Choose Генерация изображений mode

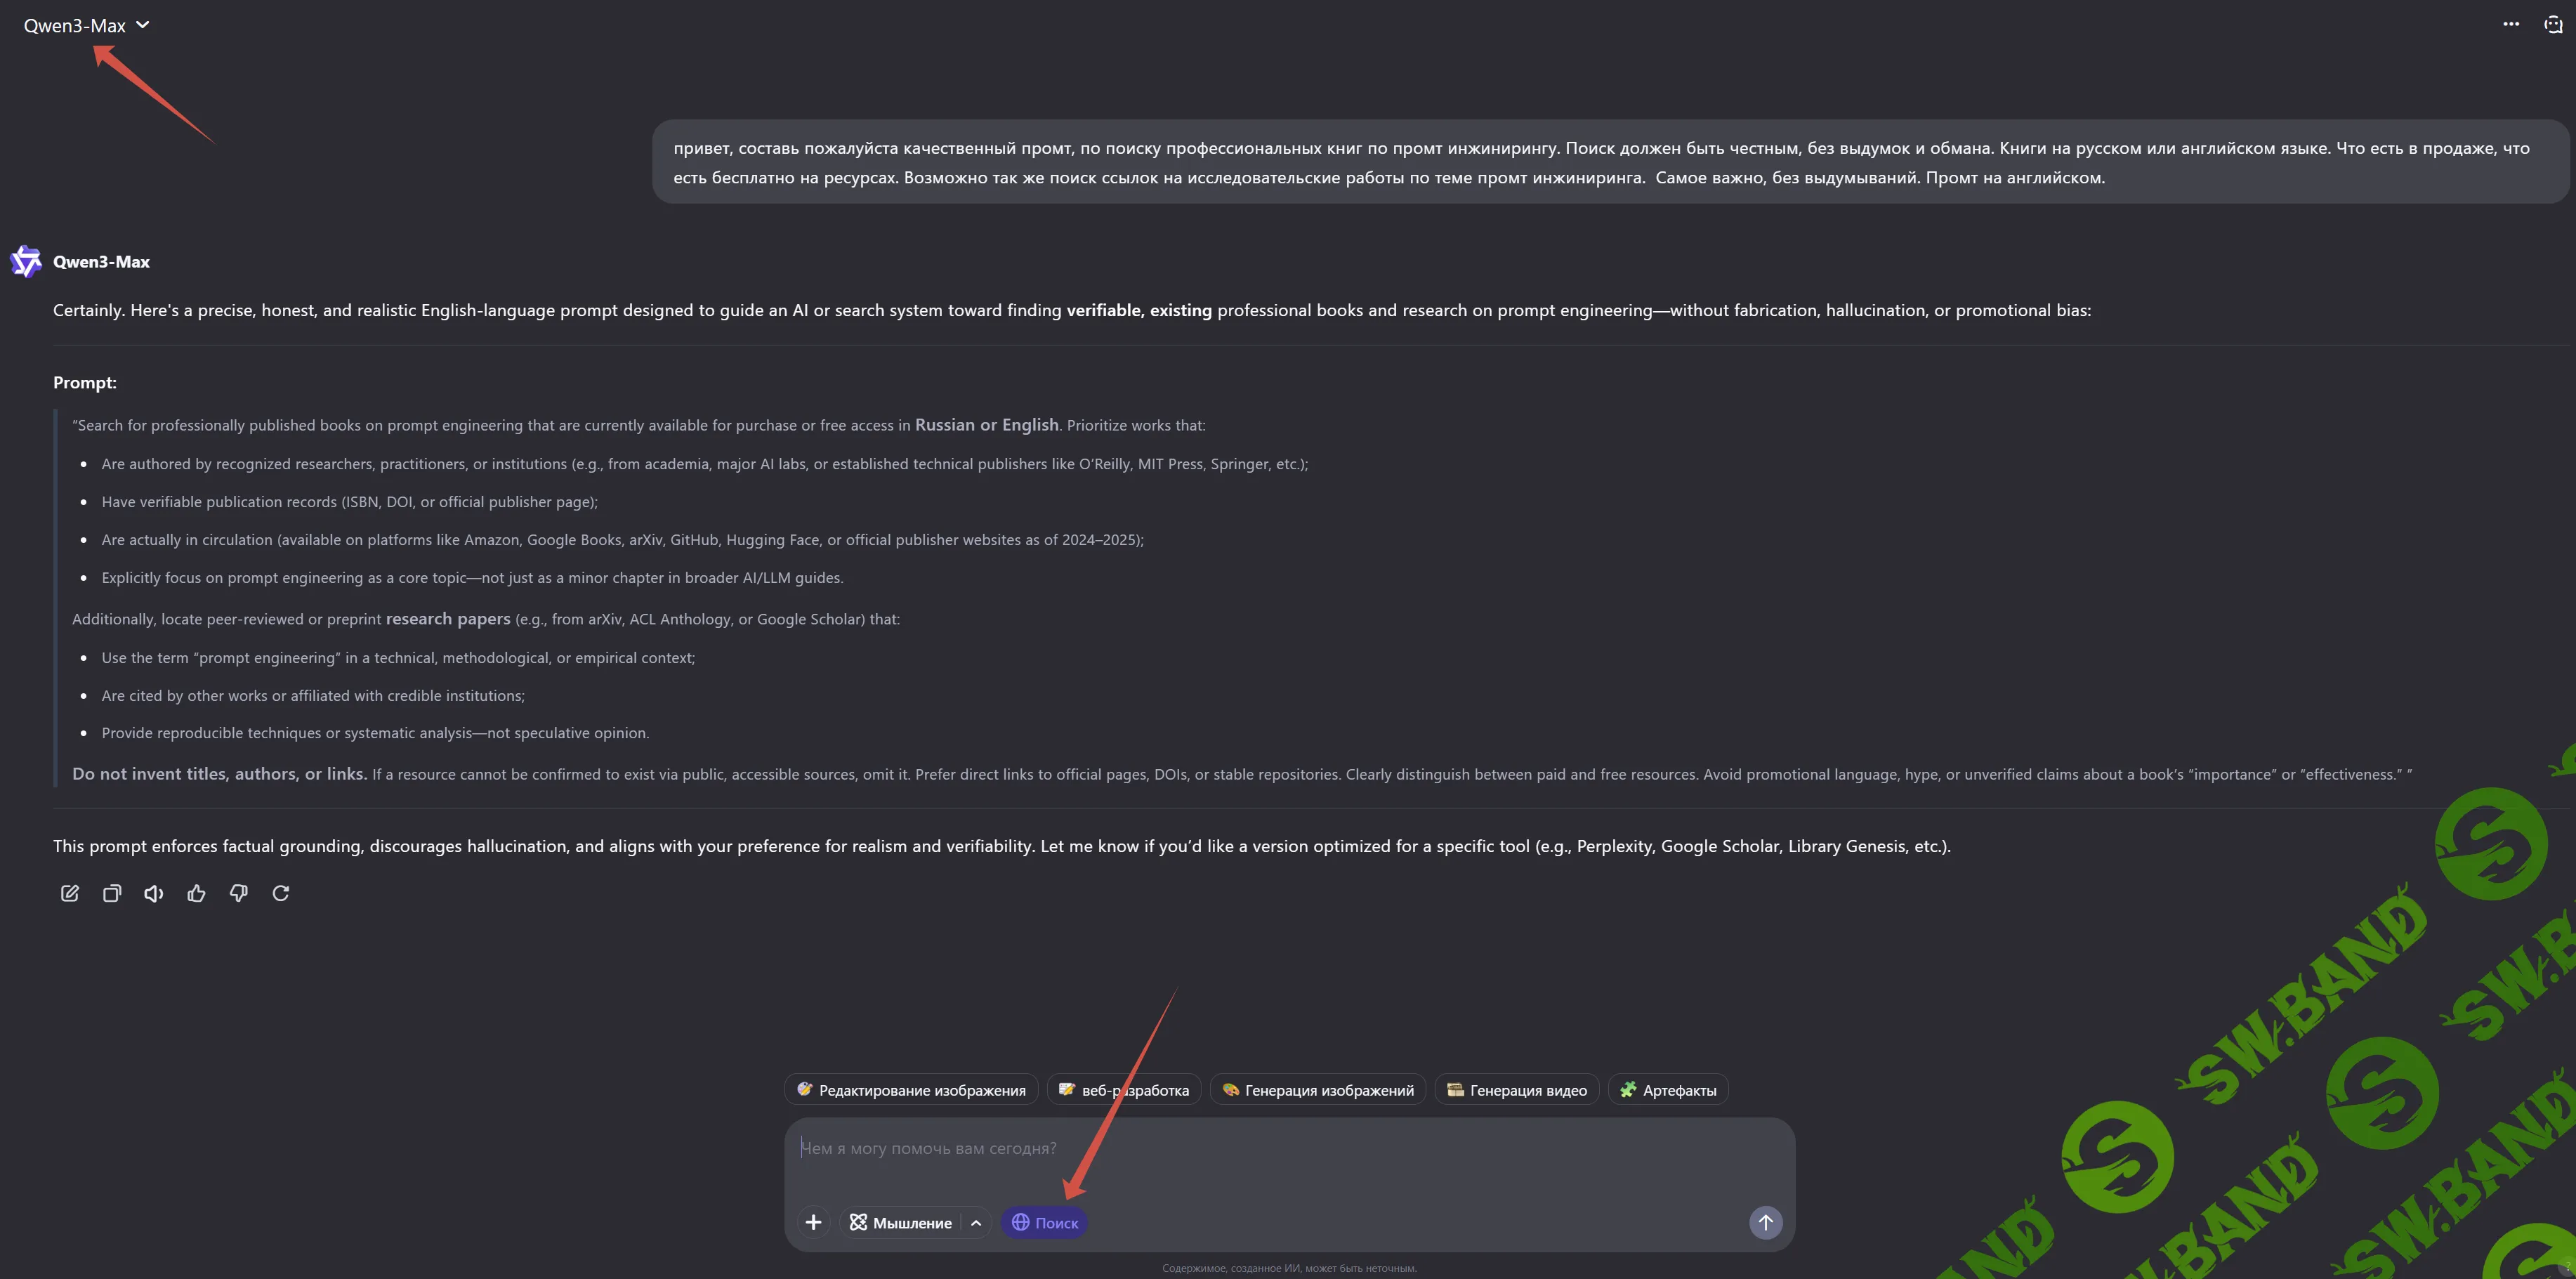pyautogui.click(x=1318, y=1090)
